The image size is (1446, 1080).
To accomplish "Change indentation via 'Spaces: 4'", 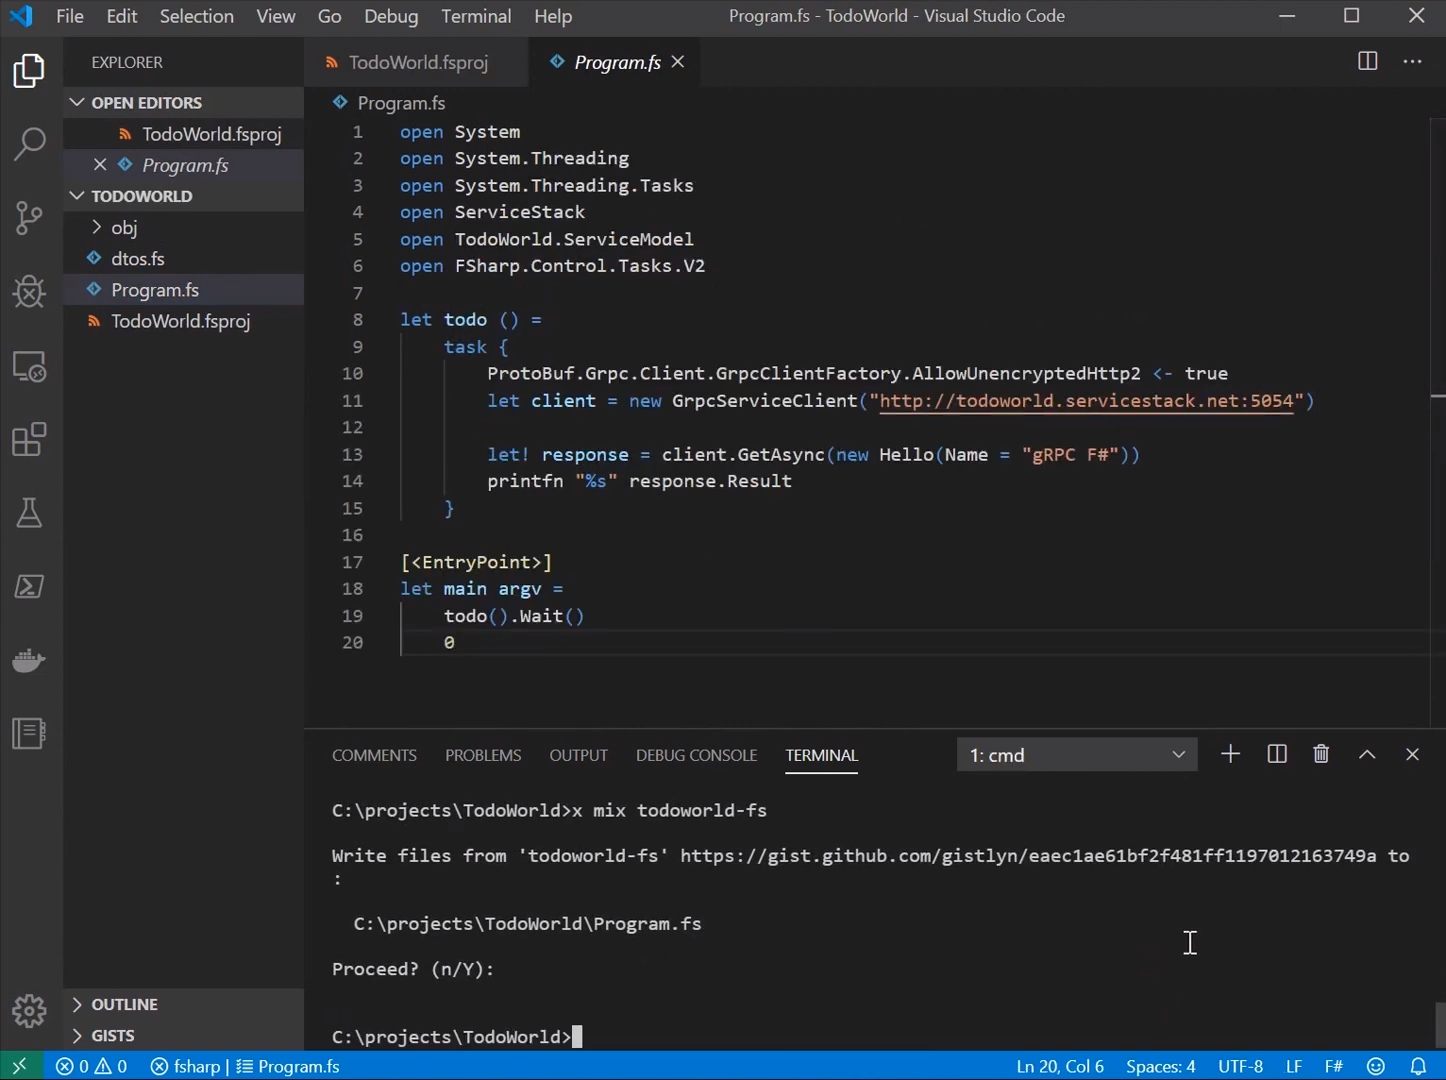I will [x=1160, y=1066].
